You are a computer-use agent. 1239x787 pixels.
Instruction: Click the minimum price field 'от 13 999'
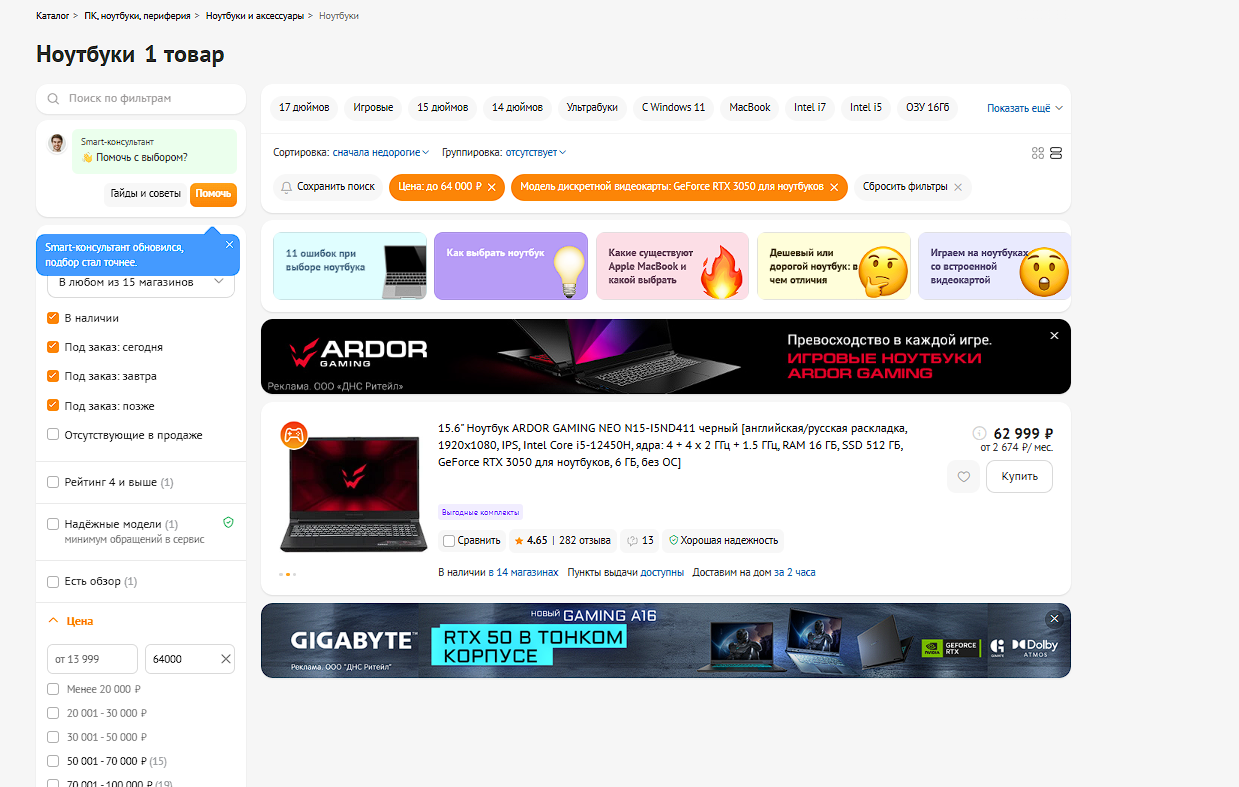pos(92,659)
